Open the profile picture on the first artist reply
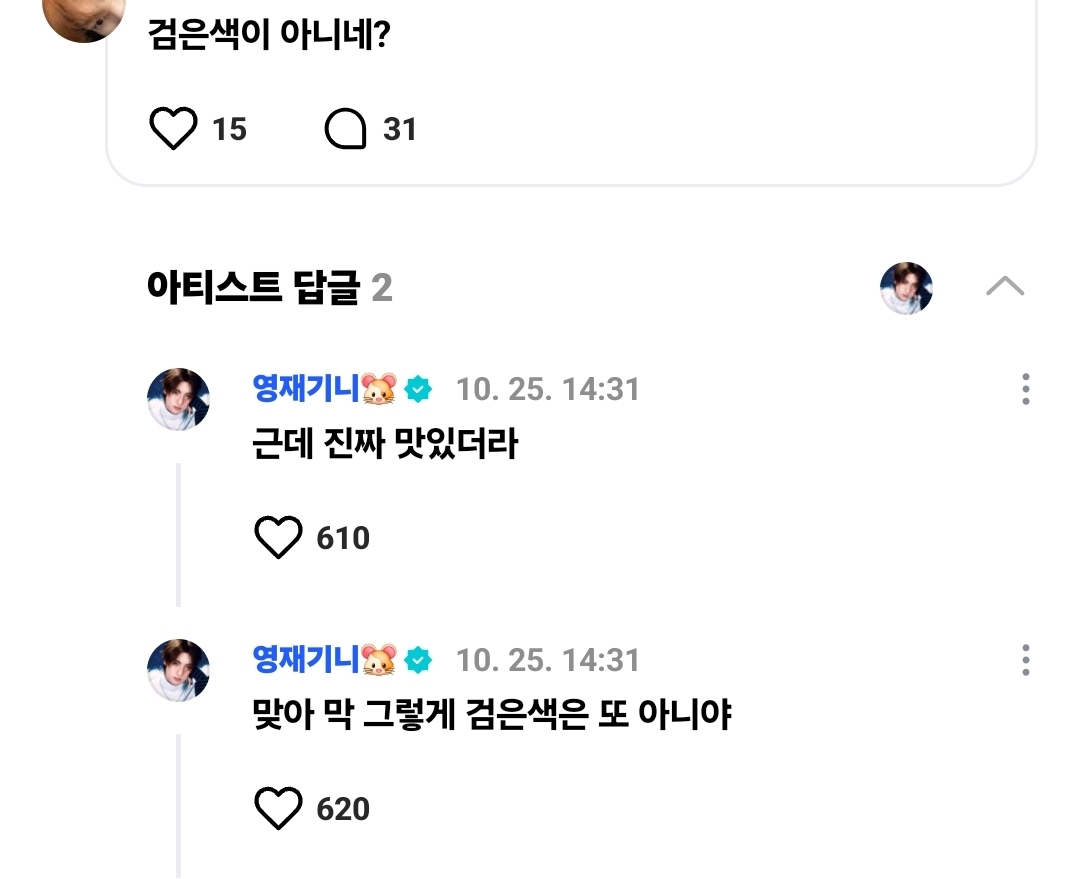This screenshot has height=879, width=1080. [178, 399]
